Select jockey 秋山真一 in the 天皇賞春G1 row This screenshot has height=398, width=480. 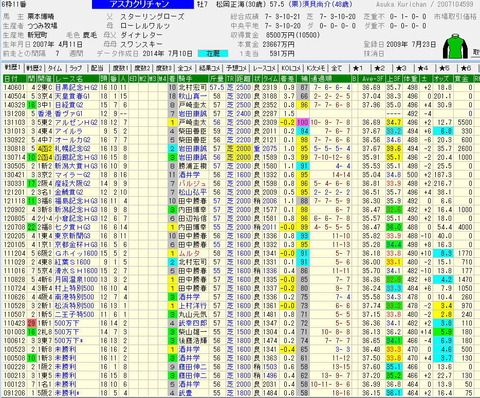tap(192, 96)
